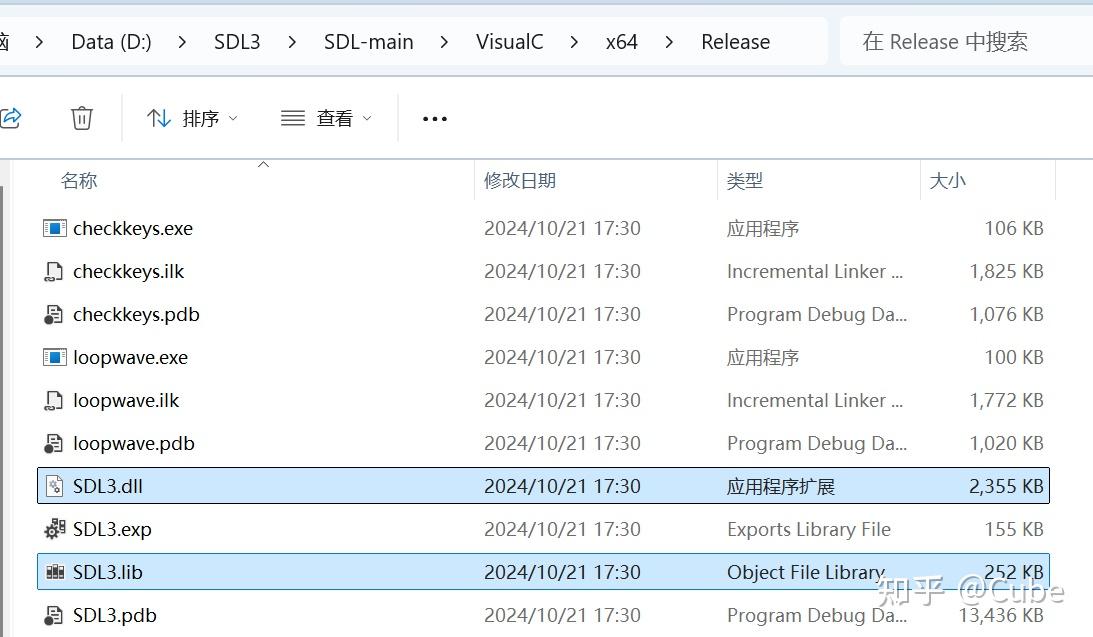Viewport: 1093px width, 637px height.
Task: Go to SDL-main folder in breadcrumb
Action: (x=368, y=42)
